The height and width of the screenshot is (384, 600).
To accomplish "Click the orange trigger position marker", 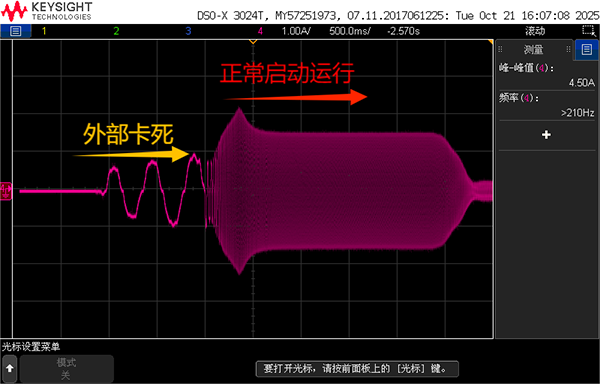I will [x=253, y=41].
